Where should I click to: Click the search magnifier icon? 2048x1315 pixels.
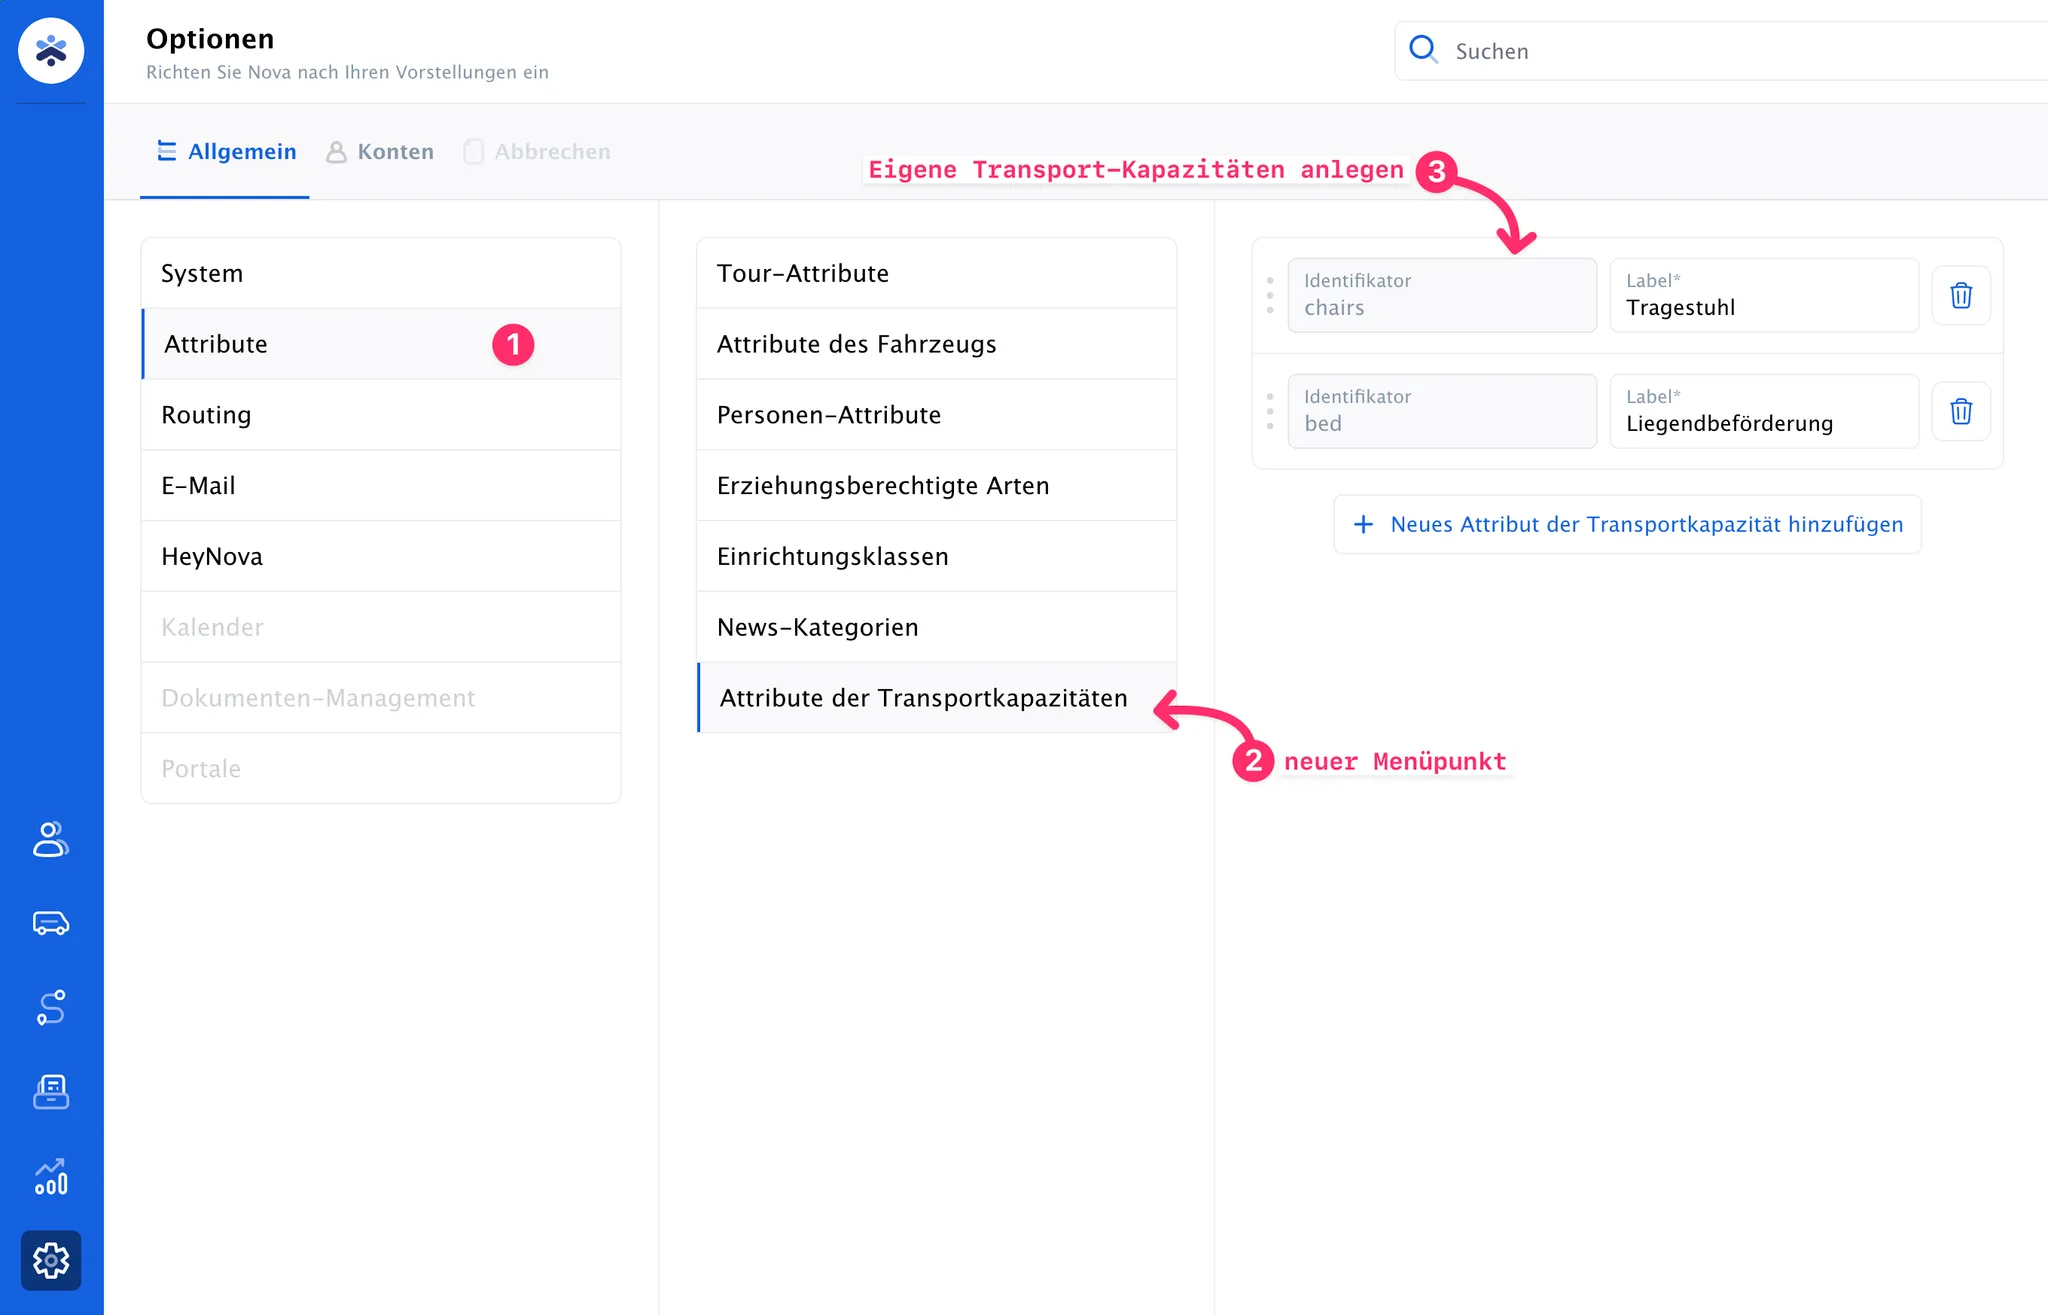coord(1423,49)
